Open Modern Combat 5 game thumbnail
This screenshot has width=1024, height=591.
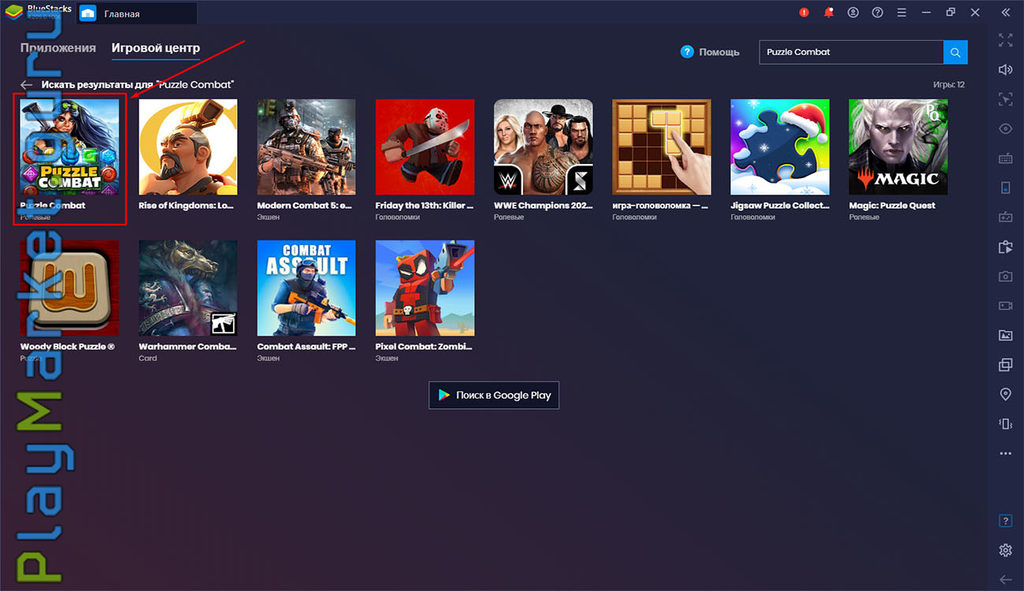[x=306, y=147]
